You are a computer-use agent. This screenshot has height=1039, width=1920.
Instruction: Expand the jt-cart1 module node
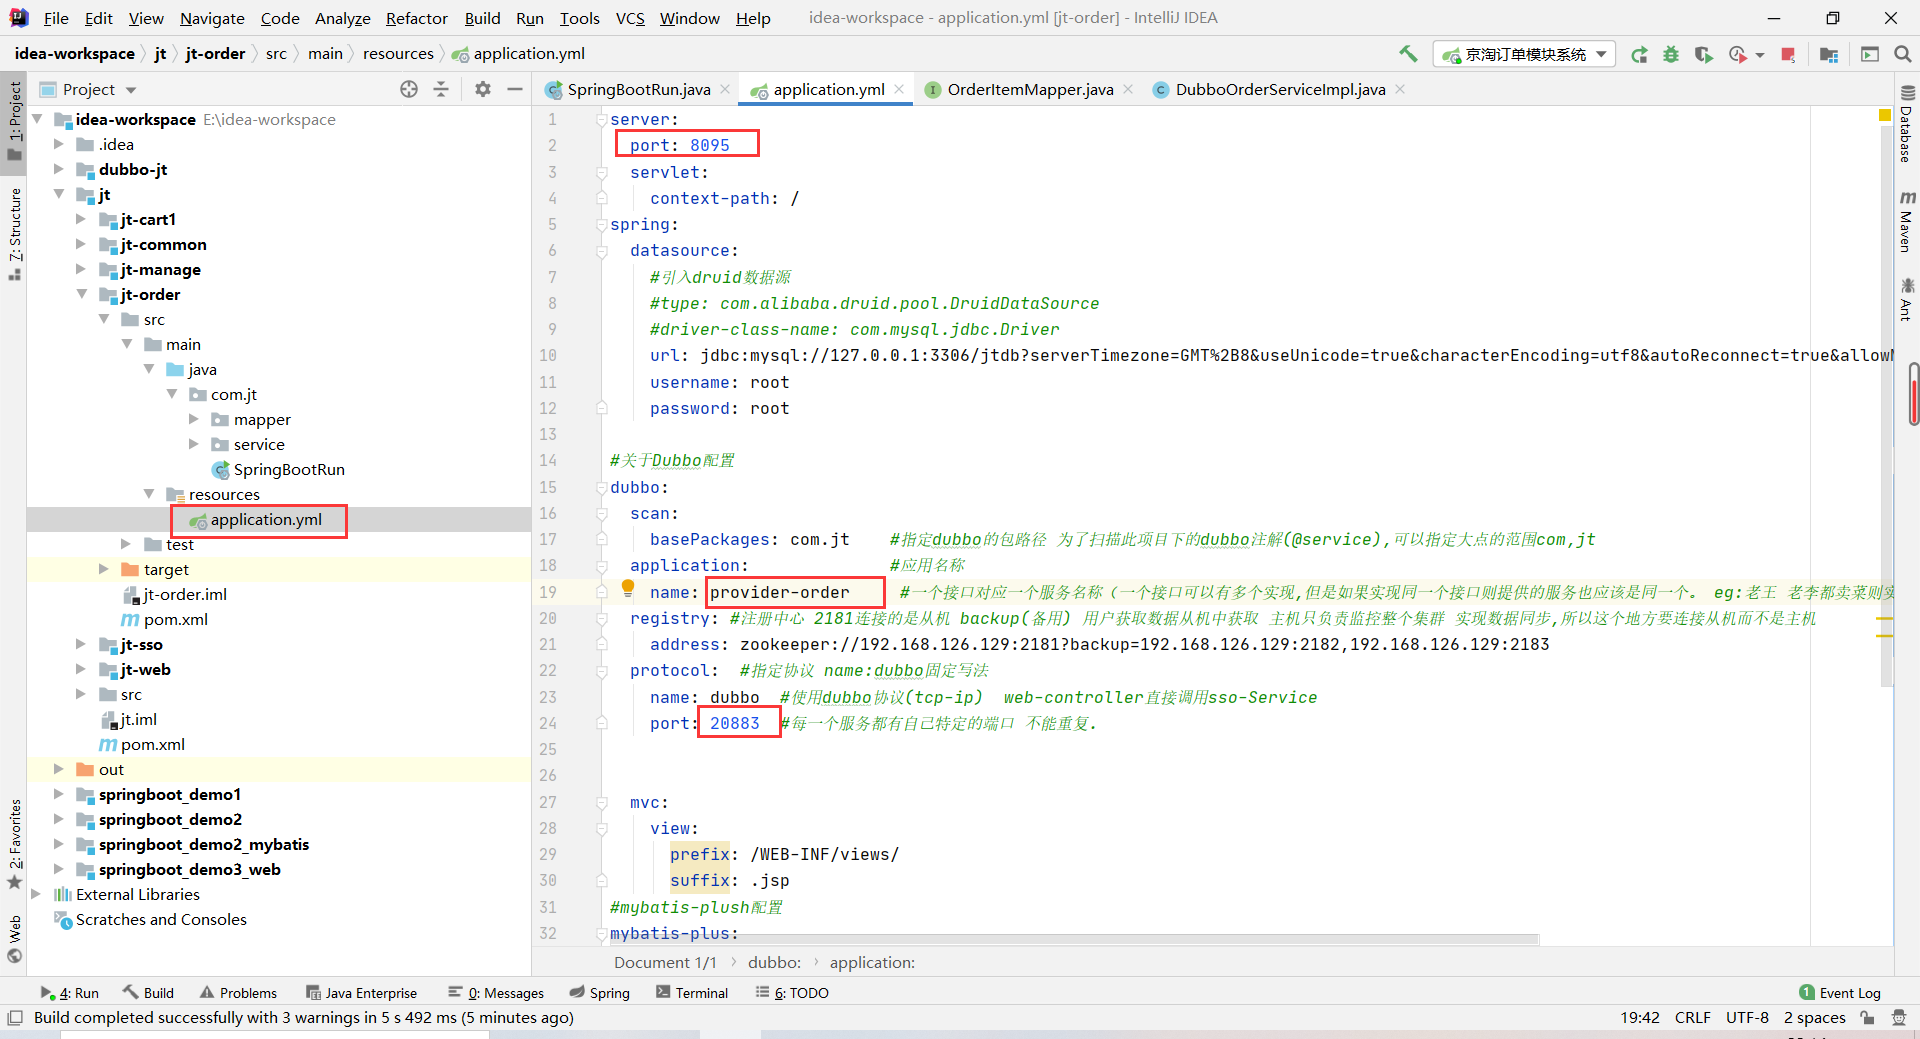point(82,219)
